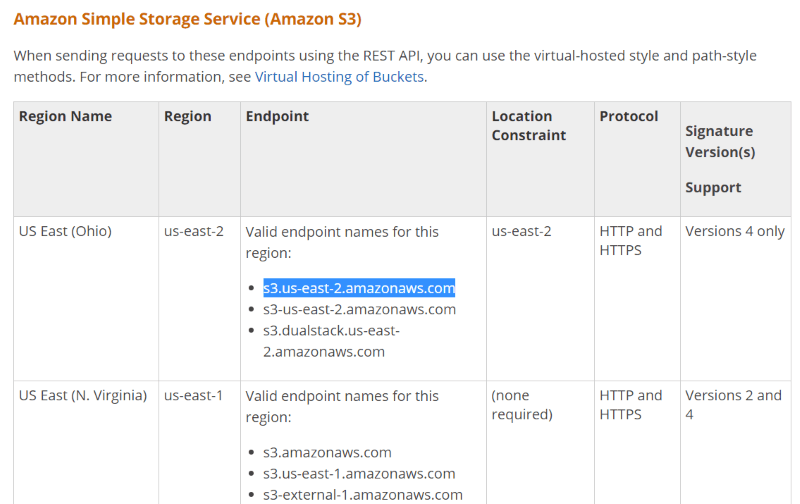Image resolution: width=800 pixels, height=504 pixels.
Task: Click the Region Name column header
Action: coord(65,116)
